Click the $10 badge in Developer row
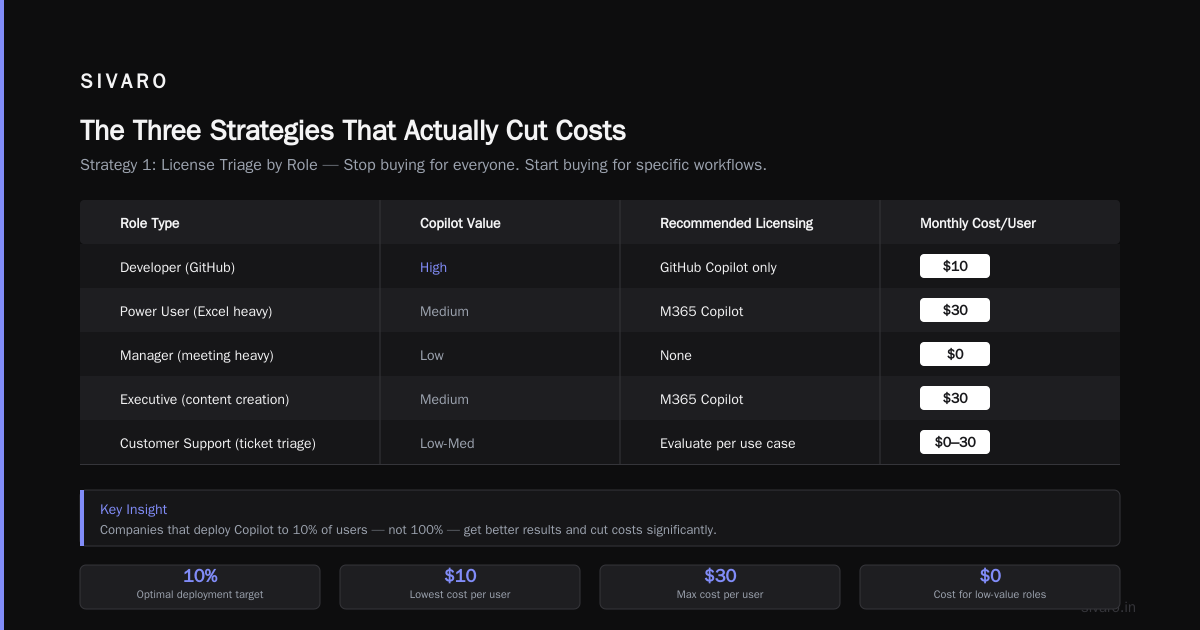 (955, 266)
